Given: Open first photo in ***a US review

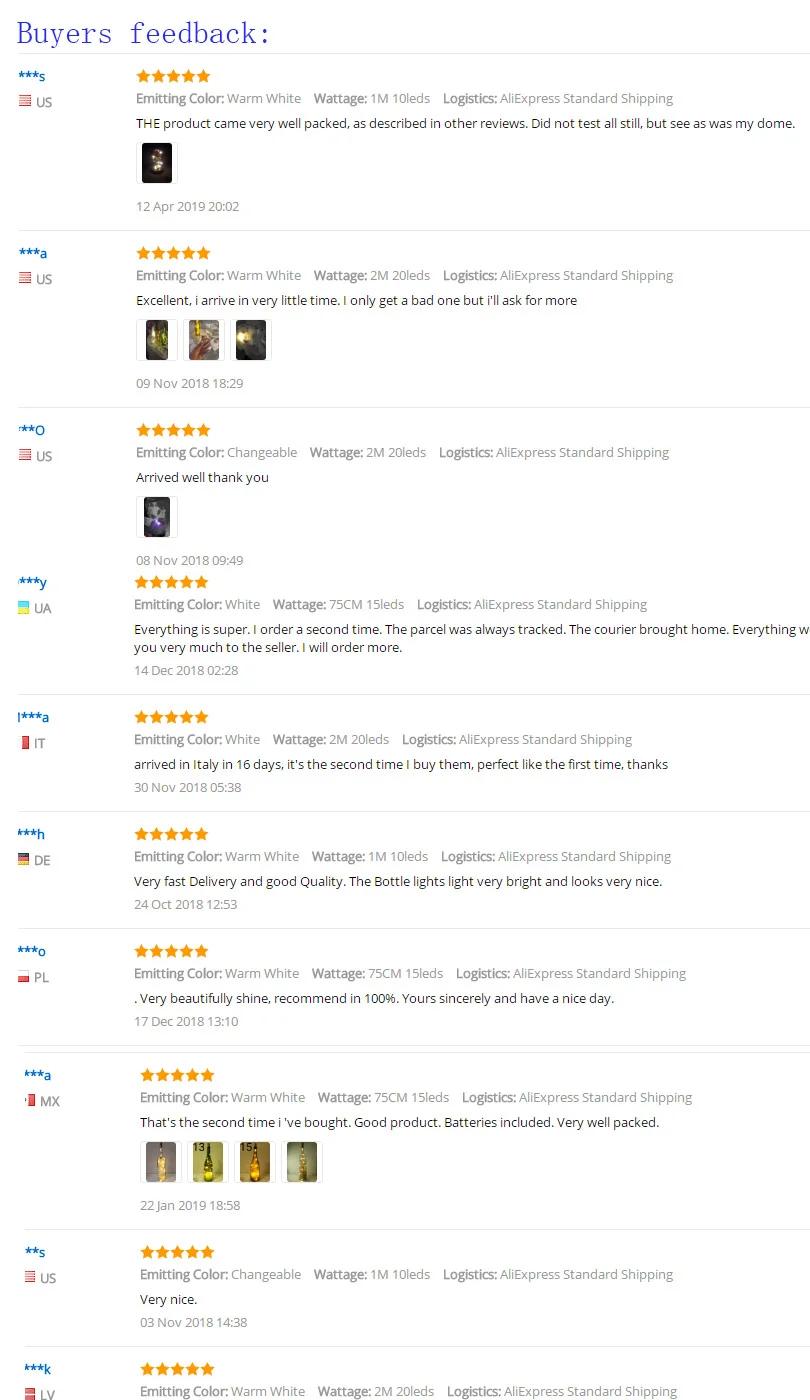Looking at the screenshot, I should [x=157, y=340].
